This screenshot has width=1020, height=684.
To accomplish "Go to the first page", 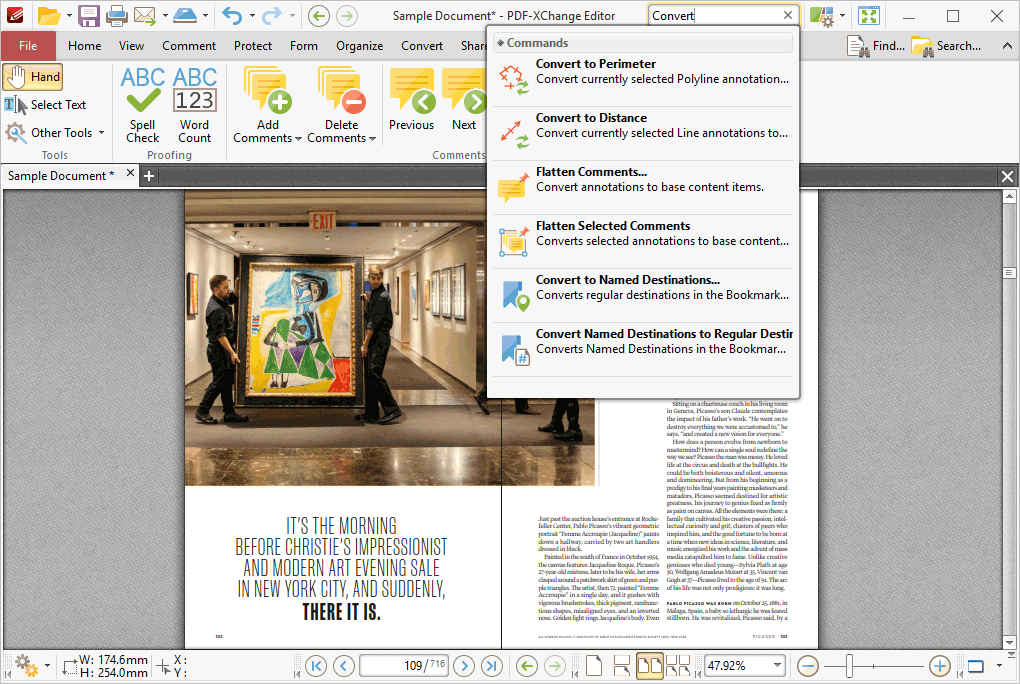I will point(316,666).
